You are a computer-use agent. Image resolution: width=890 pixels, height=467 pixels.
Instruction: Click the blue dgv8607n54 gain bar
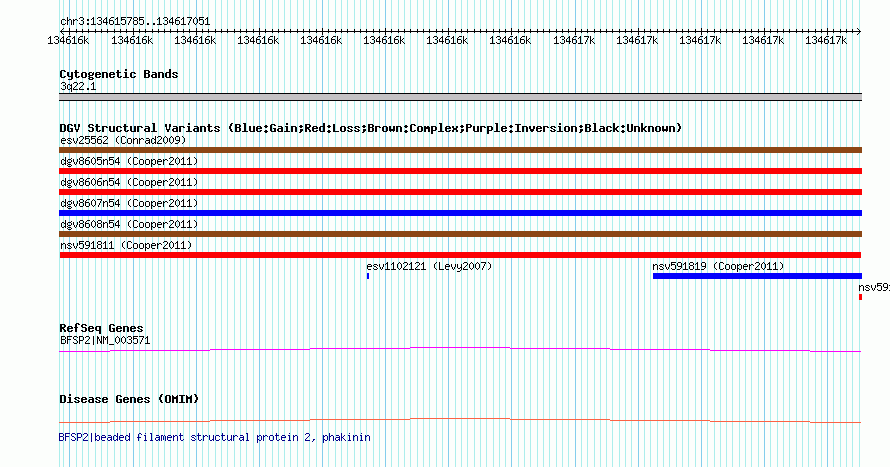pyautogui.click(x=460, y=213)
